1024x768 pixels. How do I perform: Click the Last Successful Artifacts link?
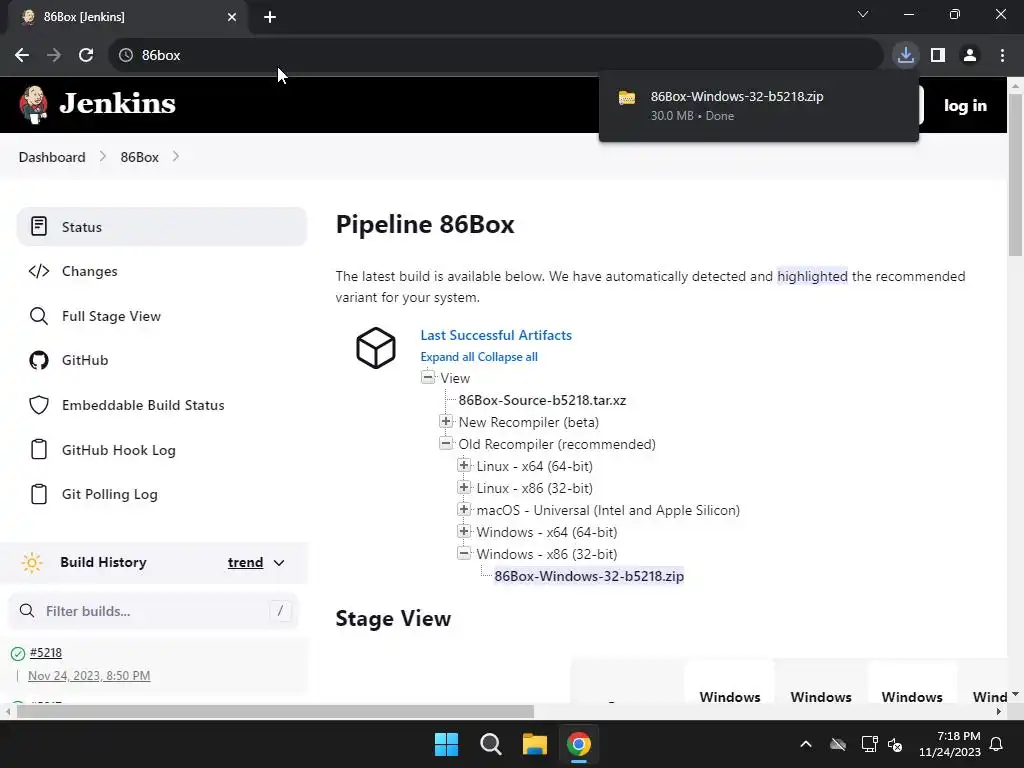click(x=496, y=335)
